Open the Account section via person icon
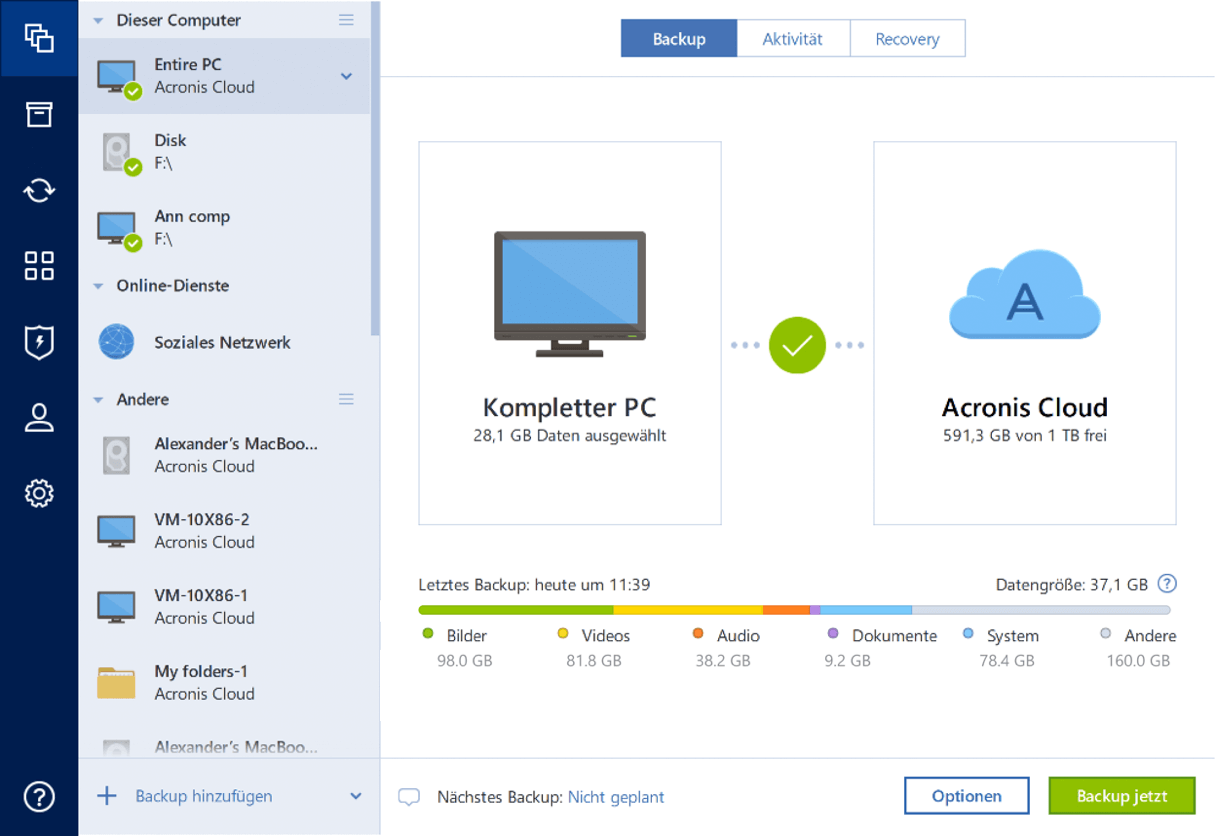Screen dimensions: 1216x836 click(39, 418)
